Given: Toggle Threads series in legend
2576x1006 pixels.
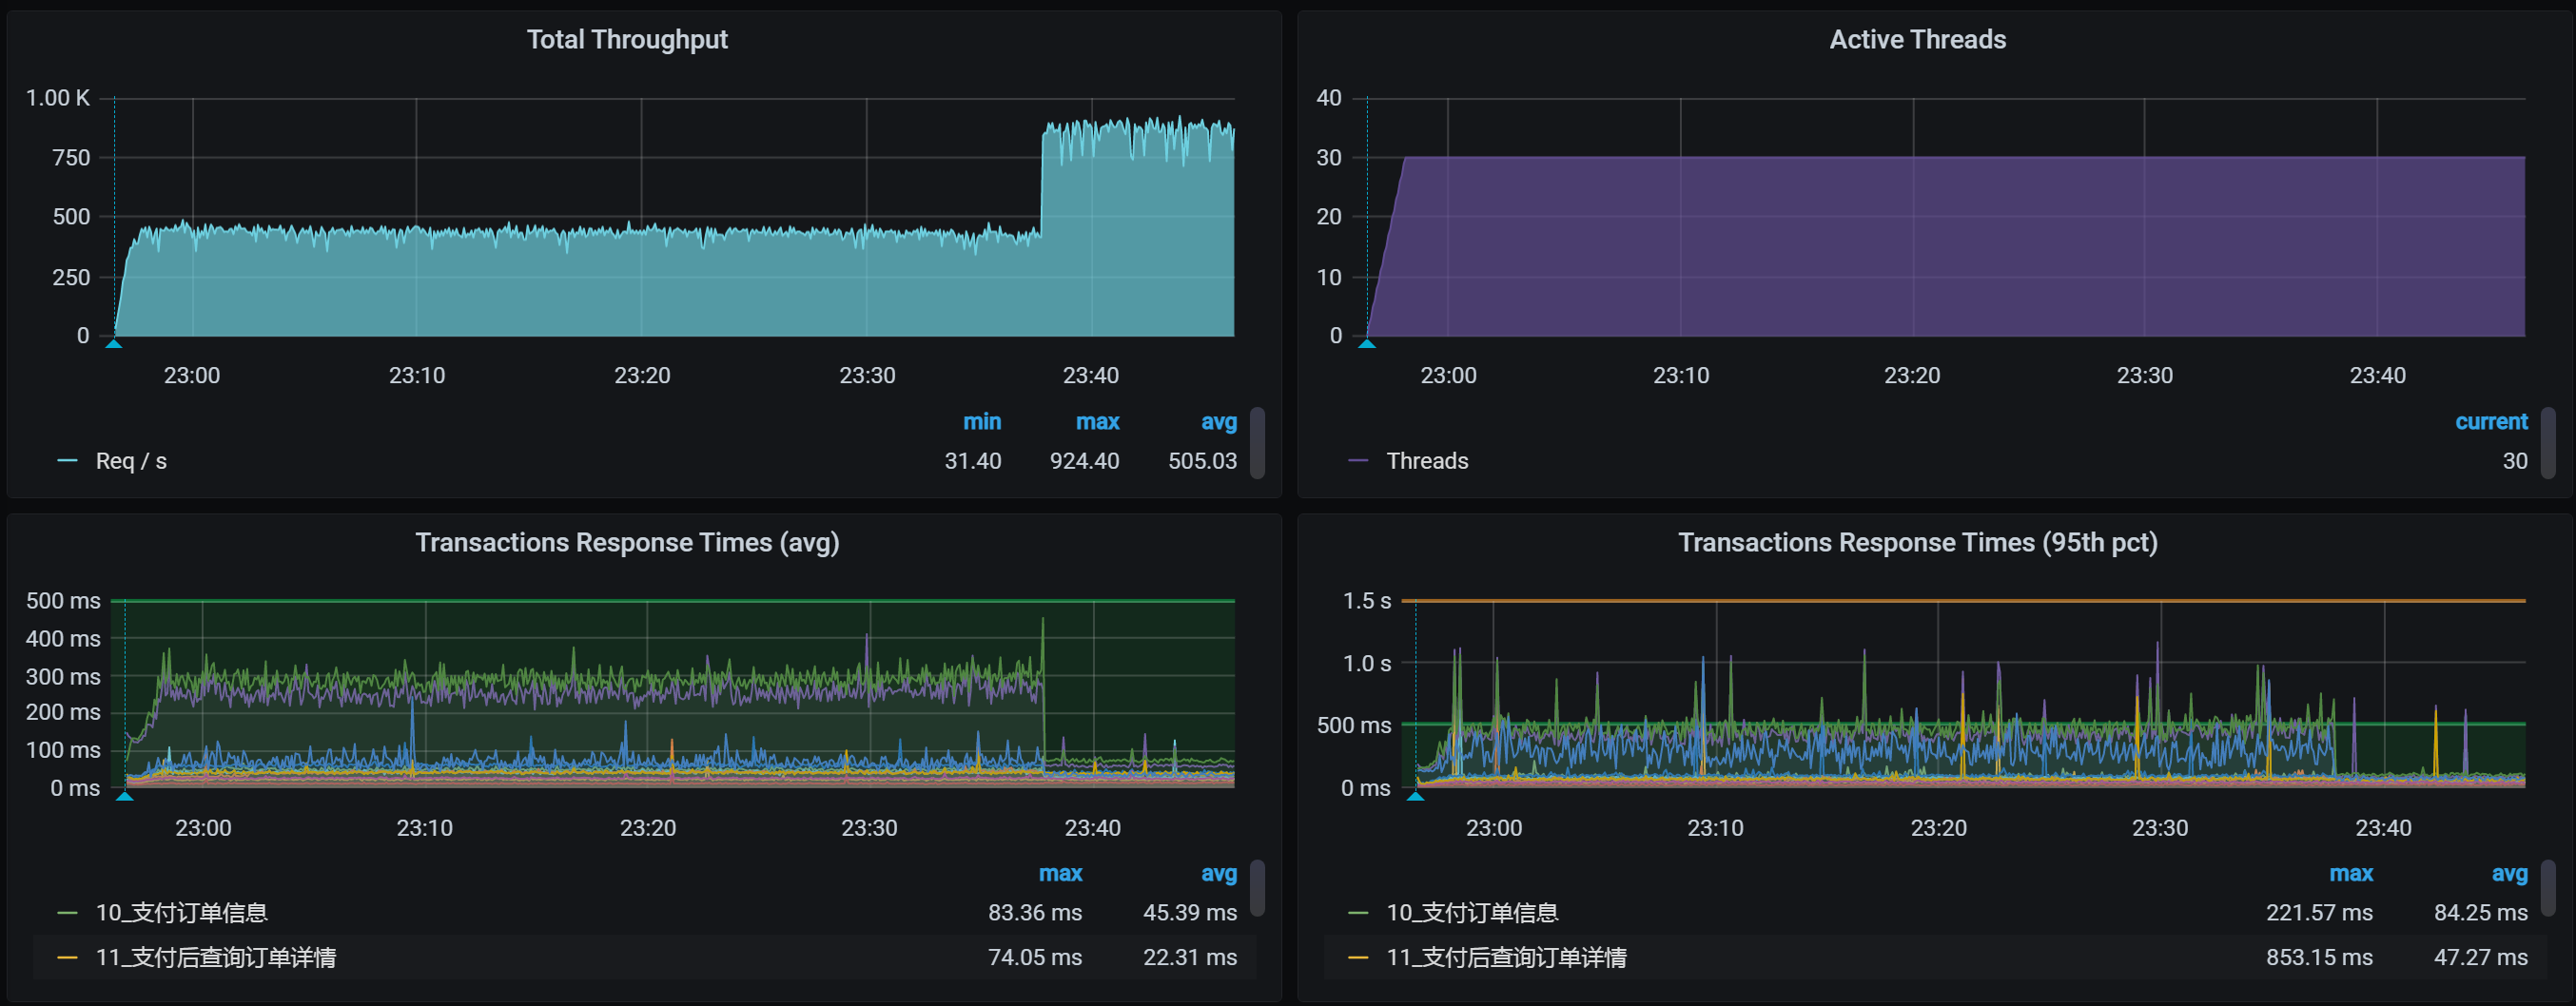Looking at the screenshot, I should click(x=1427, y=461).
